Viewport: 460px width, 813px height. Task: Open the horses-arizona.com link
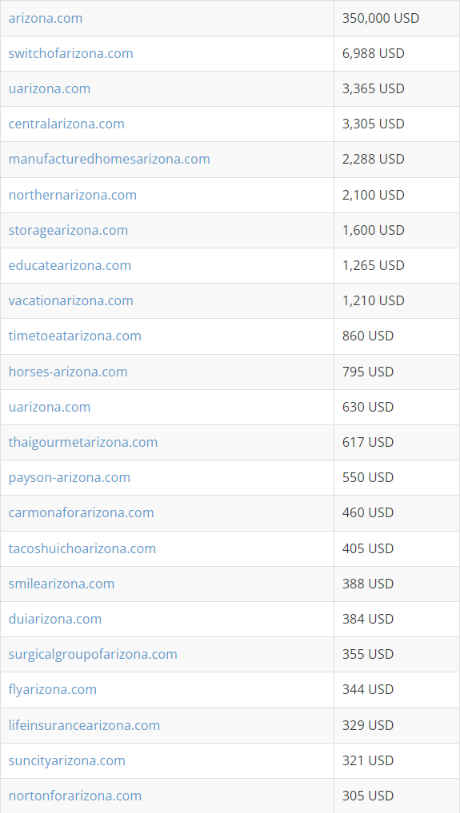[x=68, y=372]
